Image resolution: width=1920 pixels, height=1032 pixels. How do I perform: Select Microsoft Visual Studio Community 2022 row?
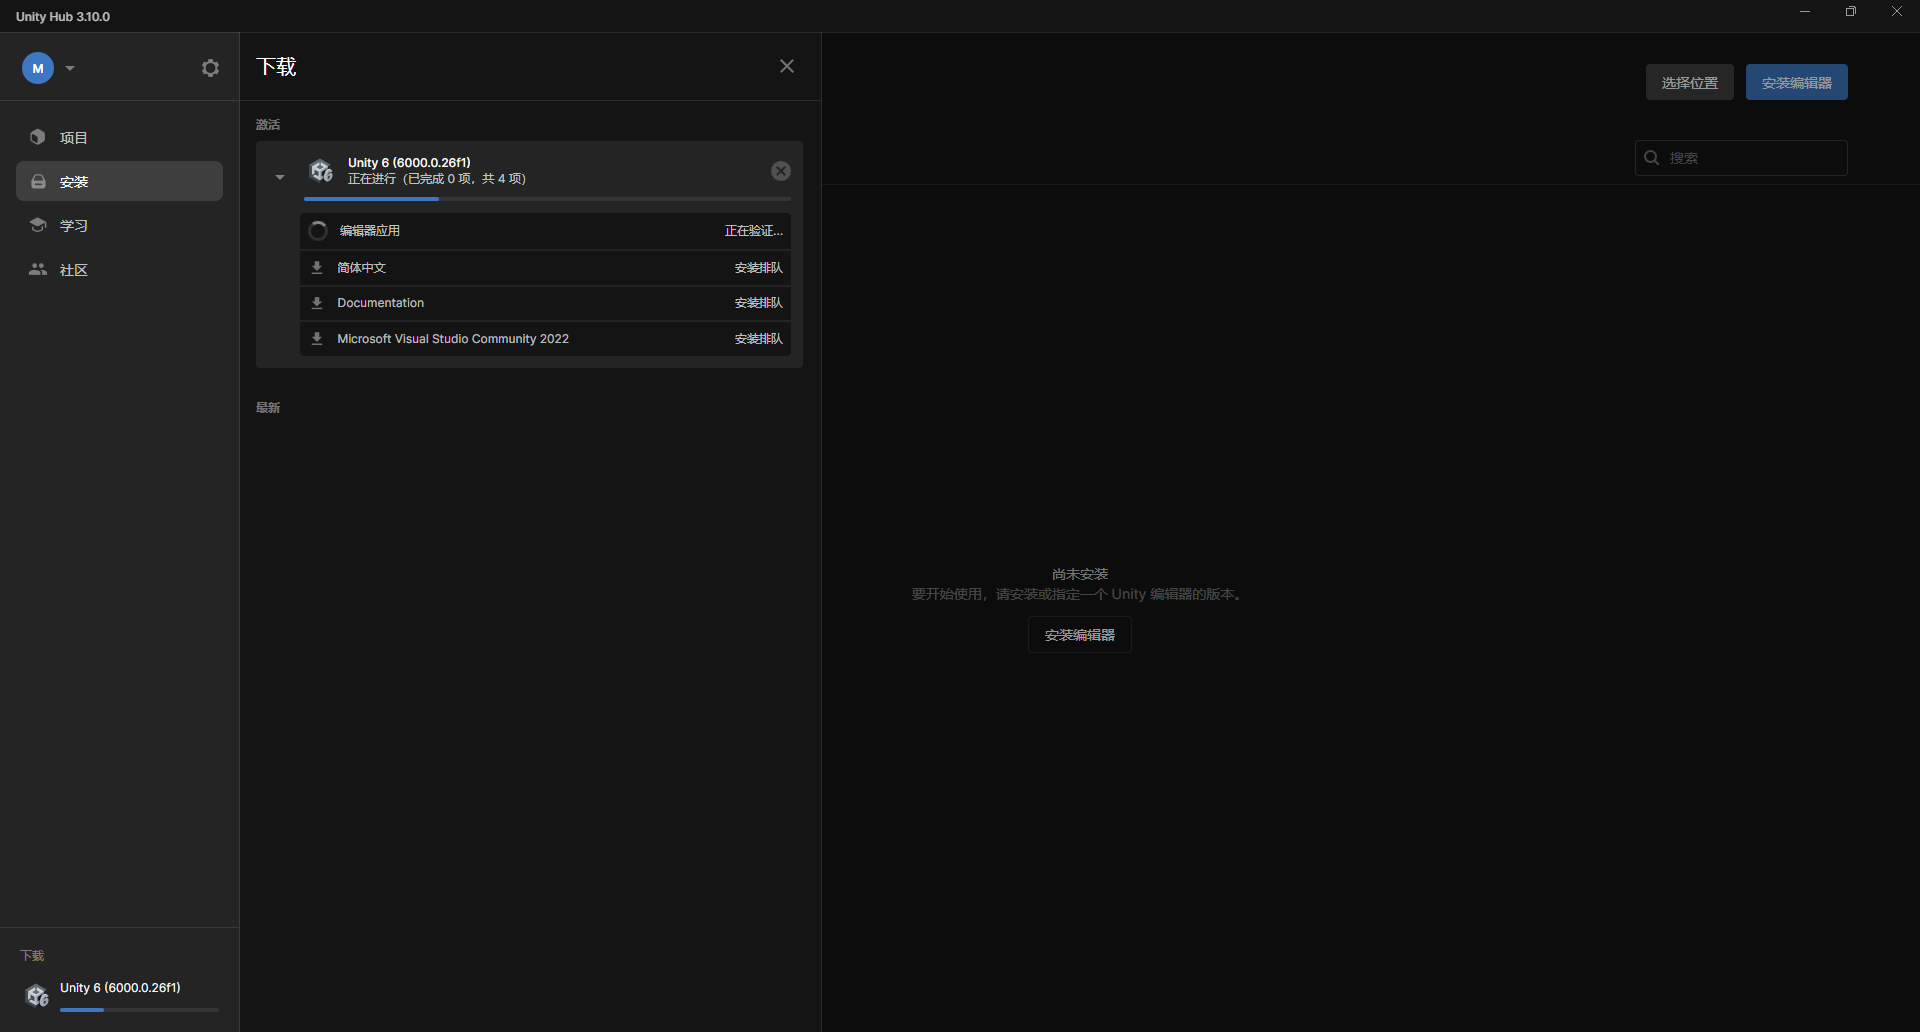click(x=545, y=339)
